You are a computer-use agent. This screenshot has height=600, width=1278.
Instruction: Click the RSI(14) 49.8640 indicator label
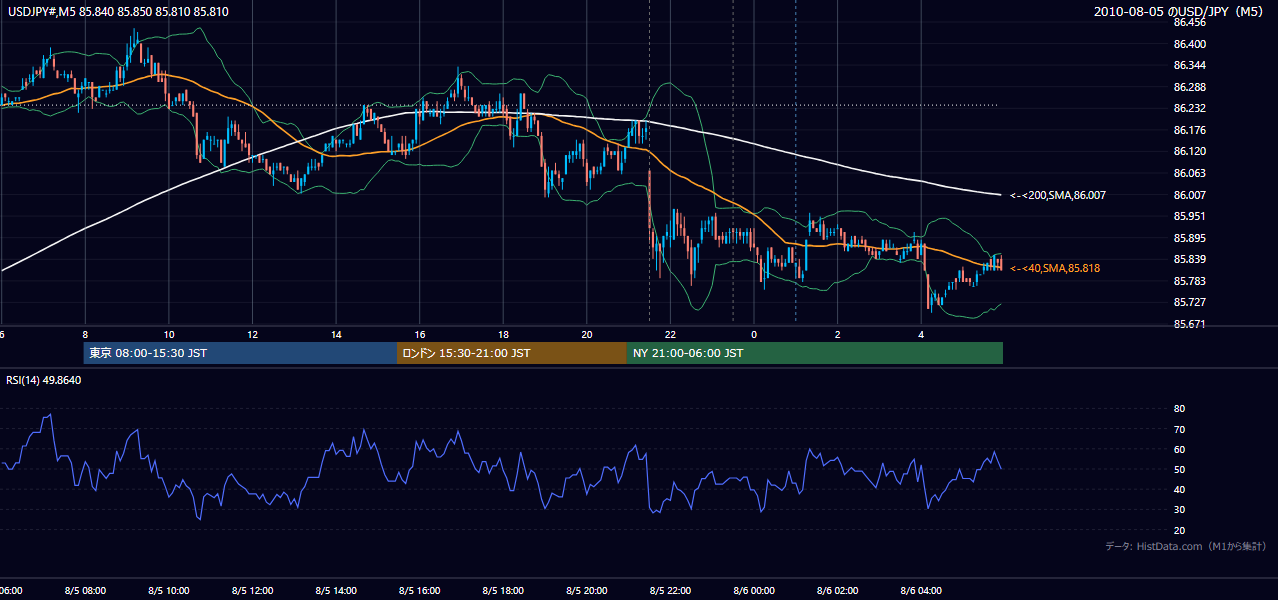pos(44,380)
